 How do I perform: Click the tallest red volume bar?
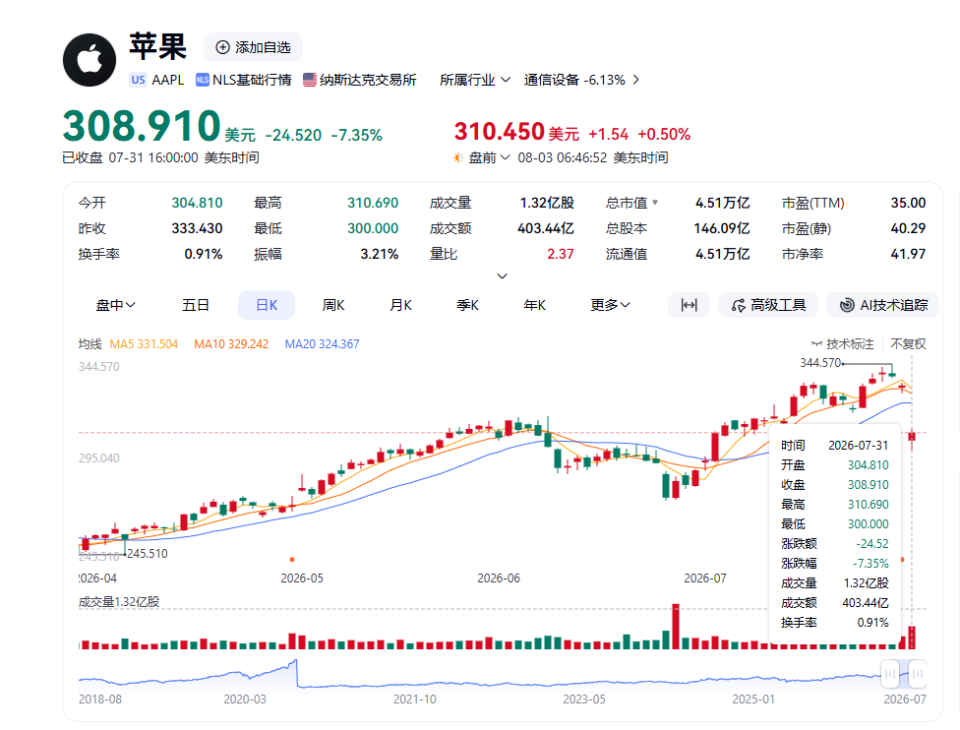(x=676, y=627)
